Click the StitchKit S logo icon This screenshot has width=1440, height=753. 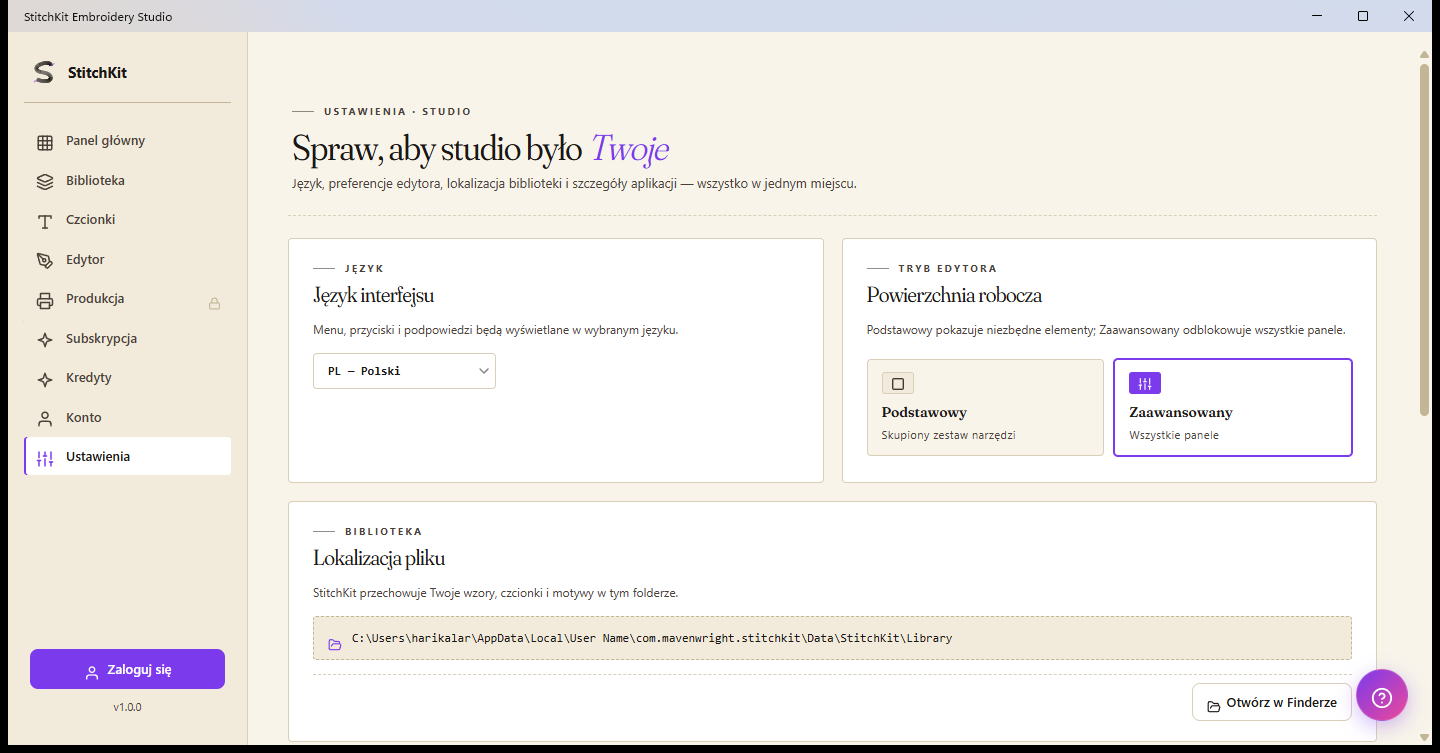[43, 72]
